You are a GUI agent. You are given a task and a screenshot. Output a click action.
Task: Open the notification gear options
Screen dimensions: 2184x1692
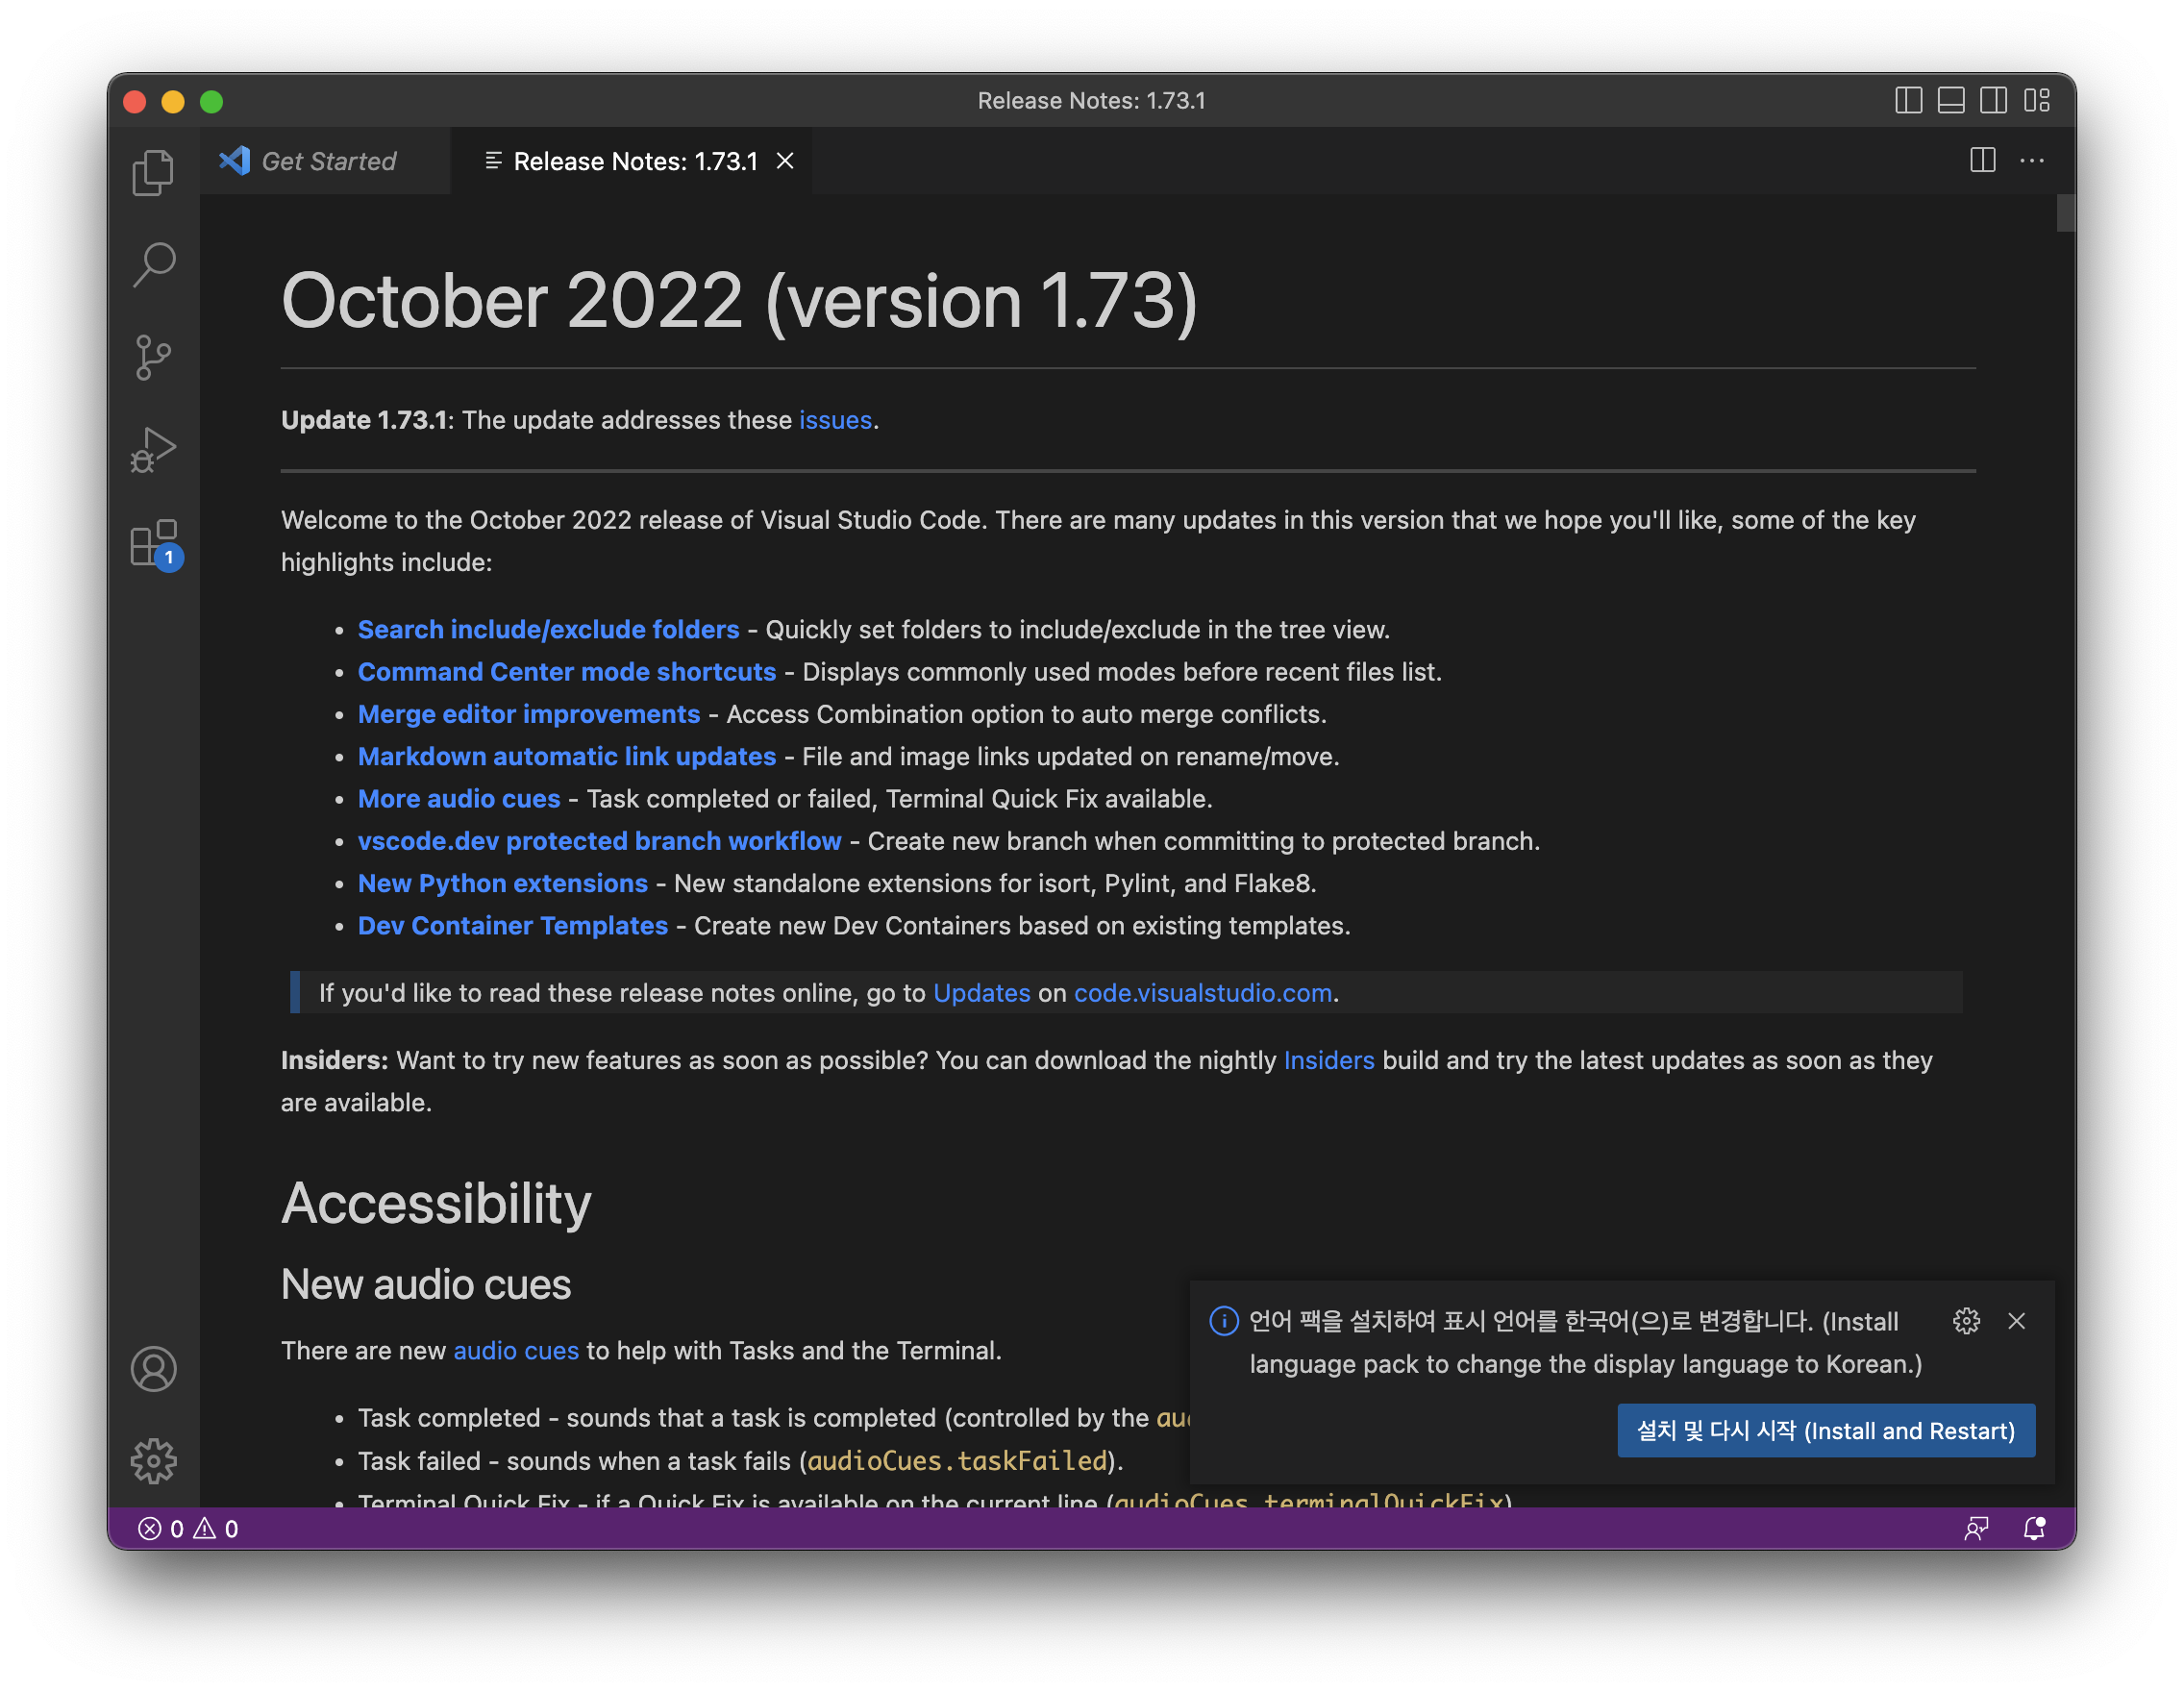(1966, 1321)
